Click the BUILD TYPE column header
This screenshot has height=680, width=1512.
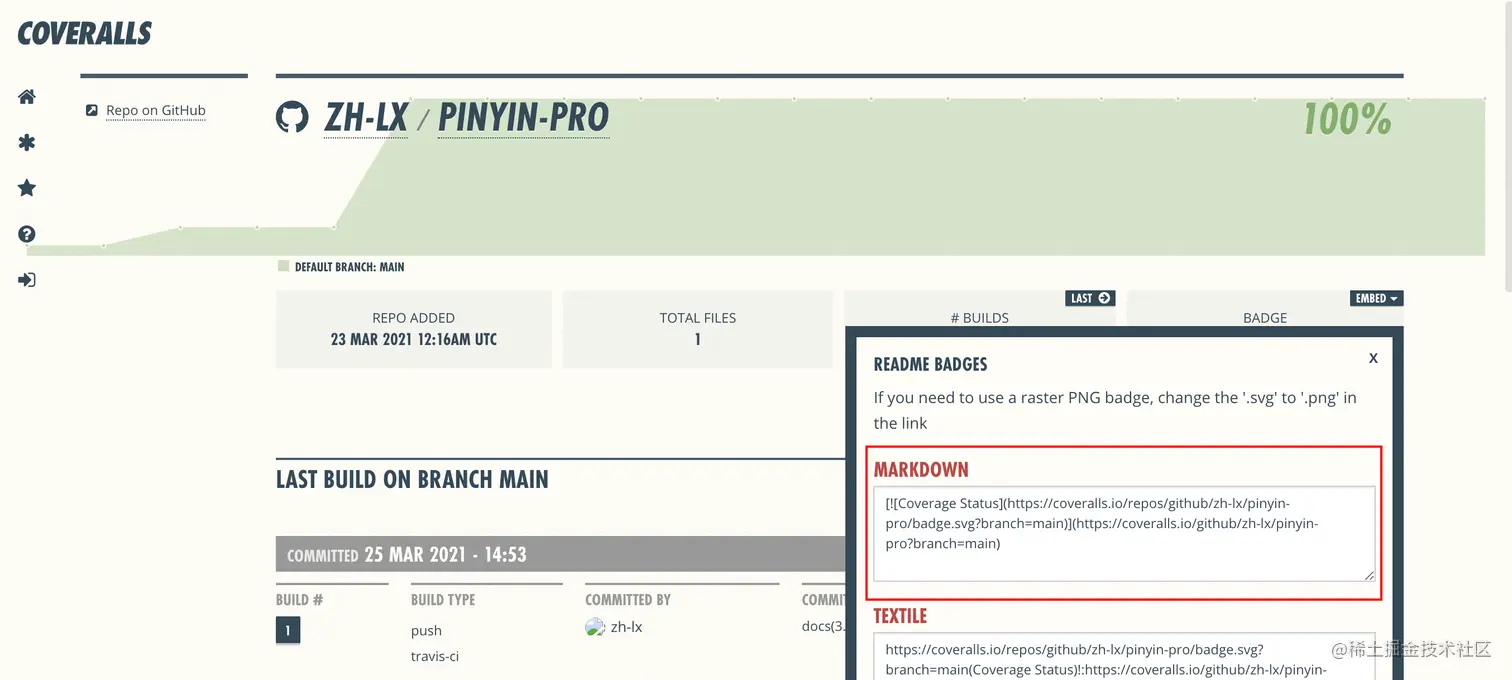[x=443, y=600]
